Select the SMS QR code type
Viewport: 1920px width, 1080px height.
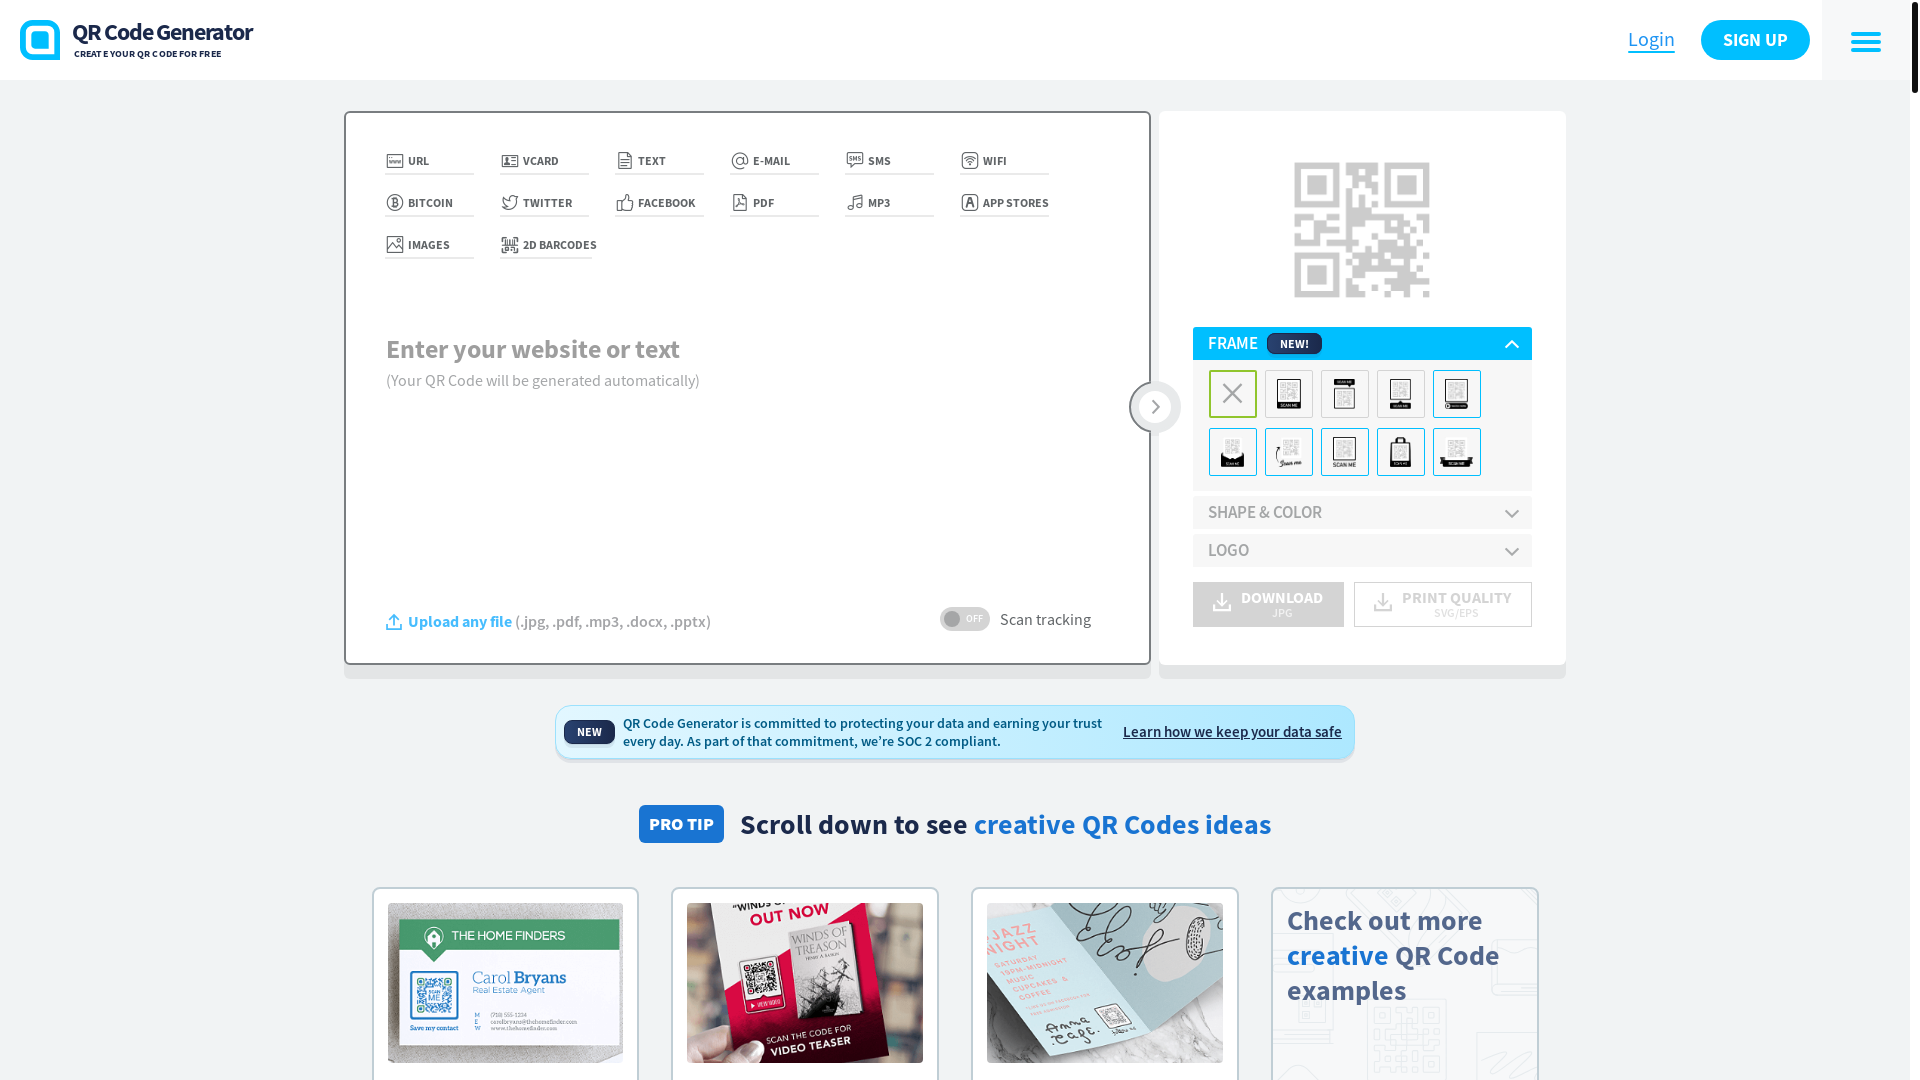(x=889, y=161)
